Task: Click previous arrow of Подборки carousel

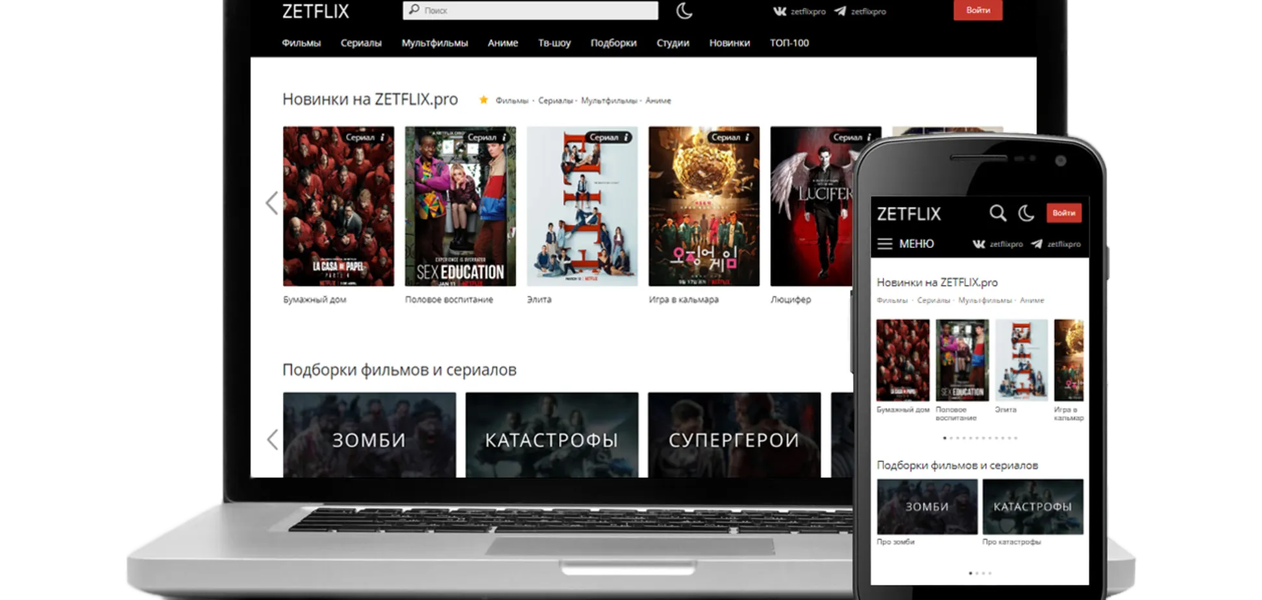Action: coord(271,439)
